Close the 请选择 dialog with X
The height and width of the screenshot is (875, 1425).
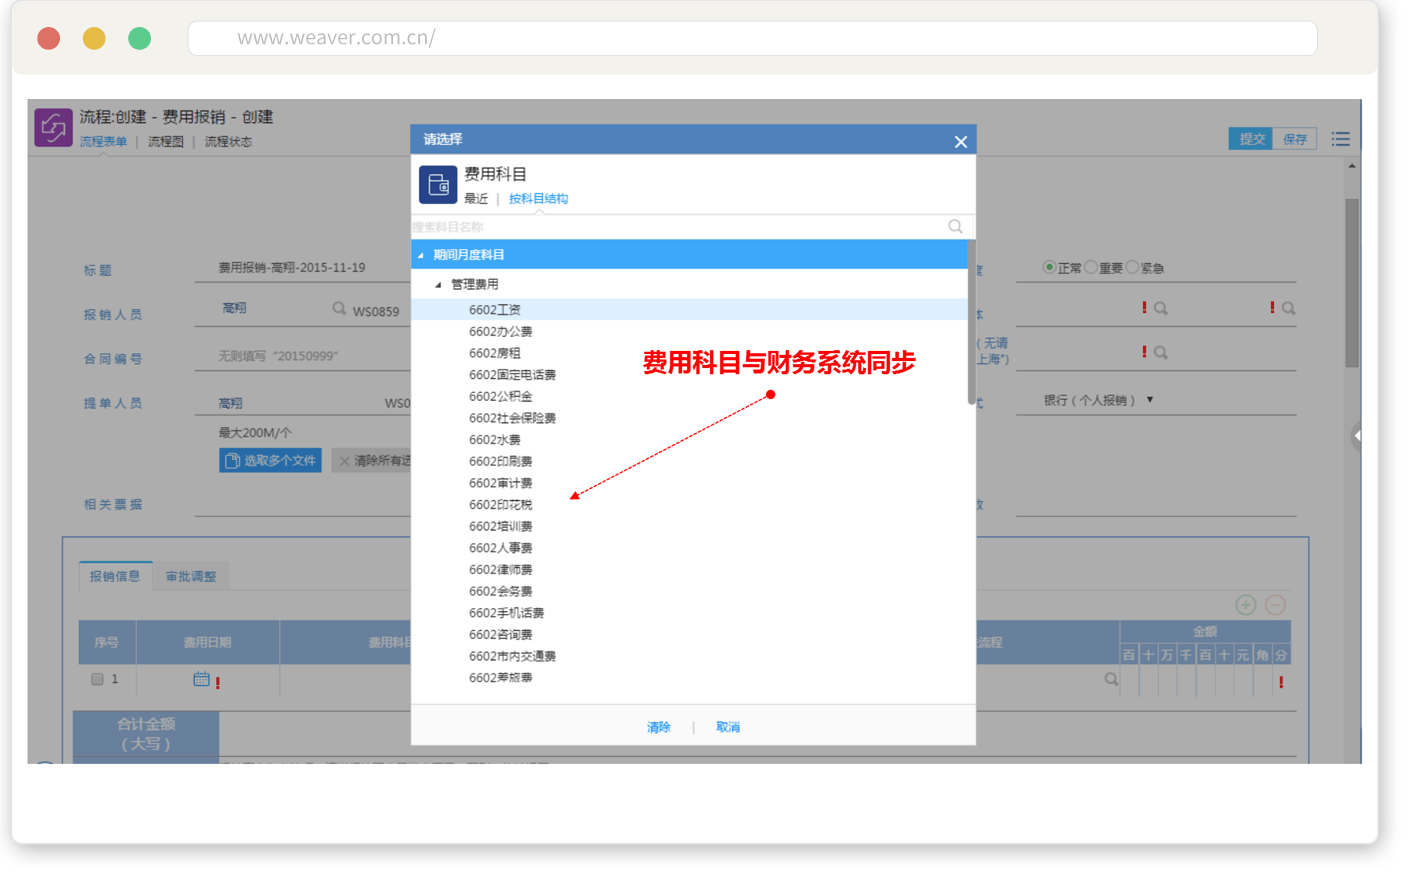point(960,142)
